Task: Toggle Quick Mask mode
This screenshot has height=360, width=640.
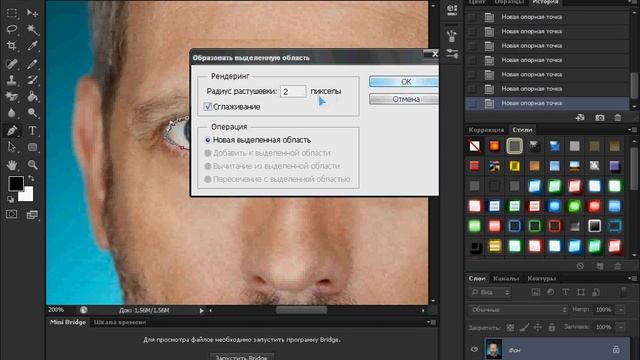Action: point(12,214)
